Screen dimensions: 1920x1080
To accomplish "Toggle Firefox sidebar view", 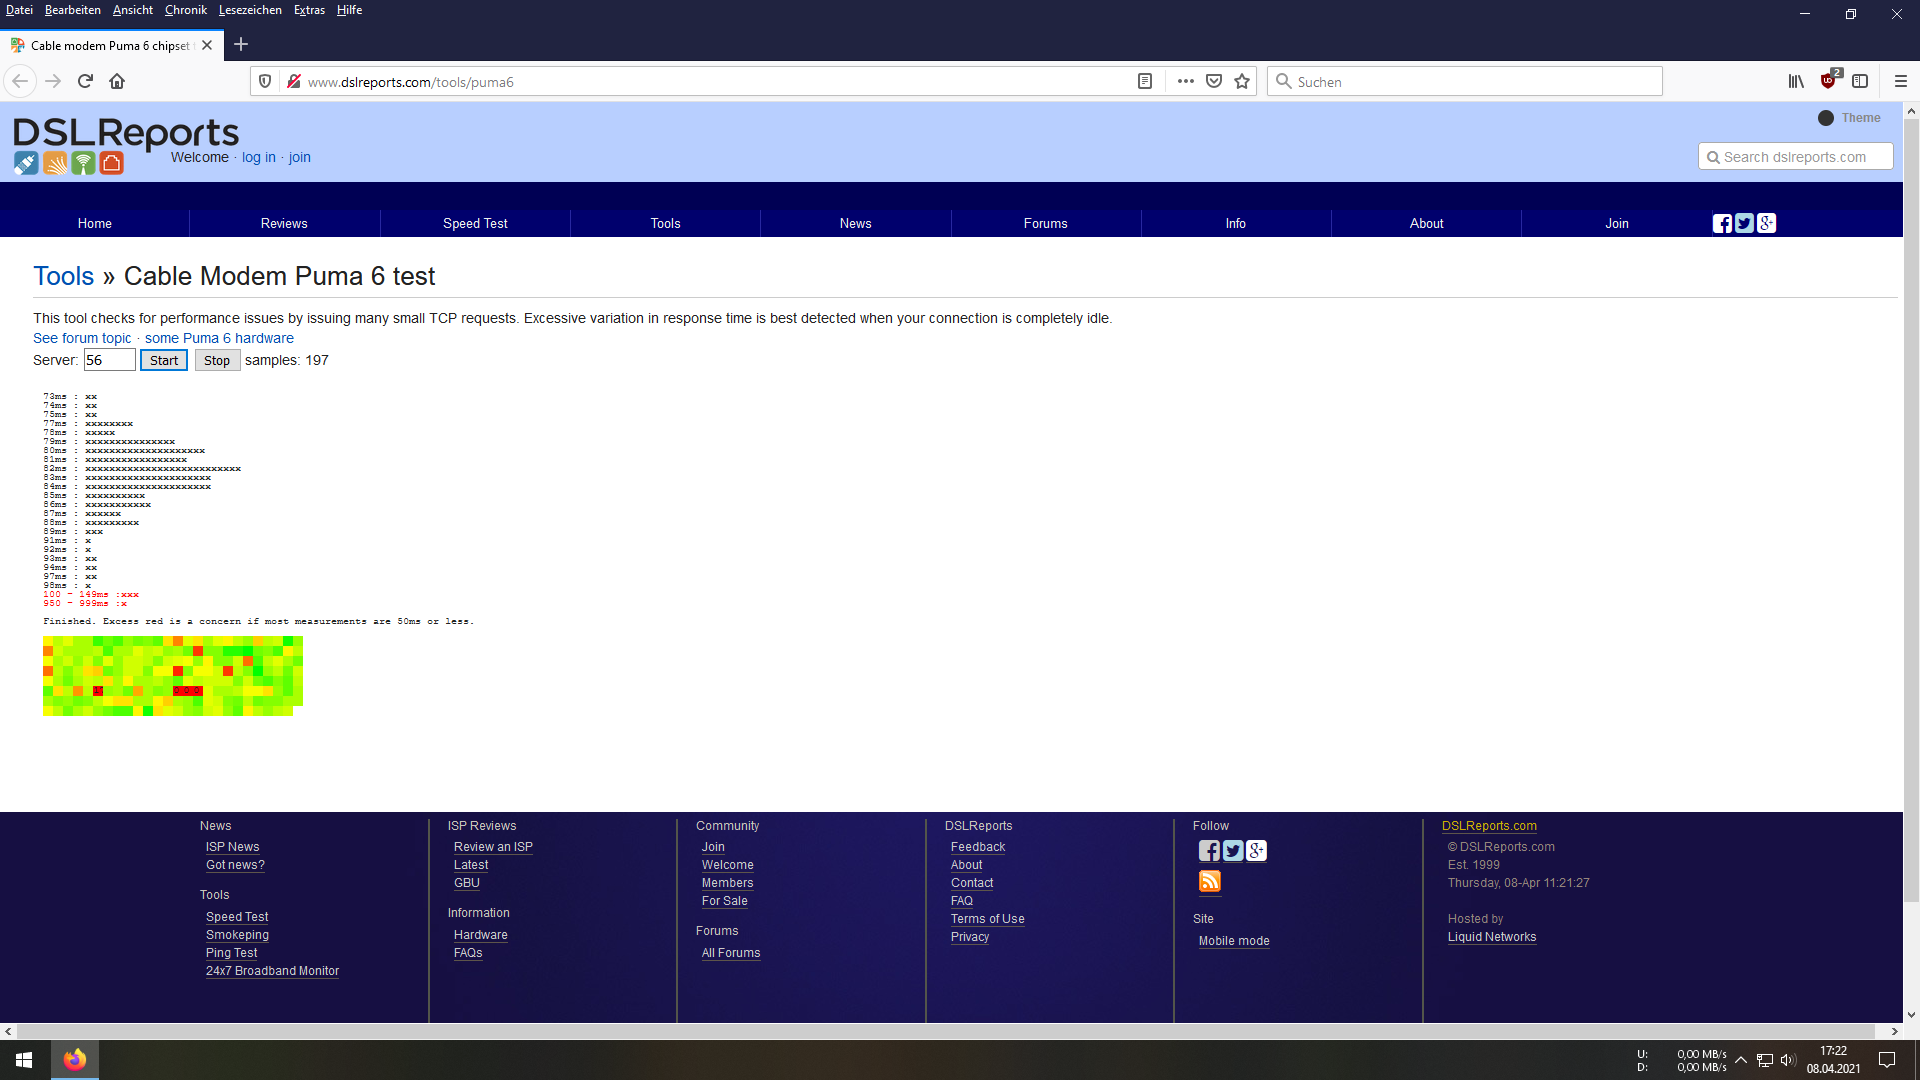I will [x=1860, y=81].
